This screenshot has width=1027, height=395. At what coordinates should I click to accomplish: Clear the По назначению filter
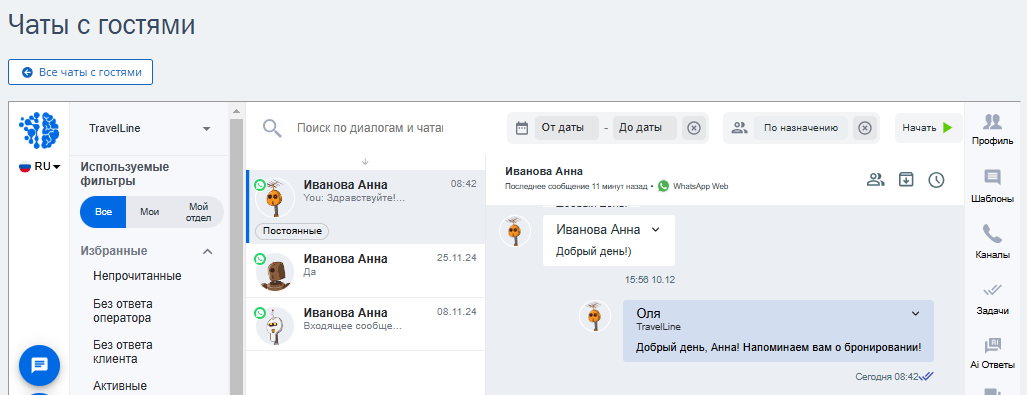(865, 128)
